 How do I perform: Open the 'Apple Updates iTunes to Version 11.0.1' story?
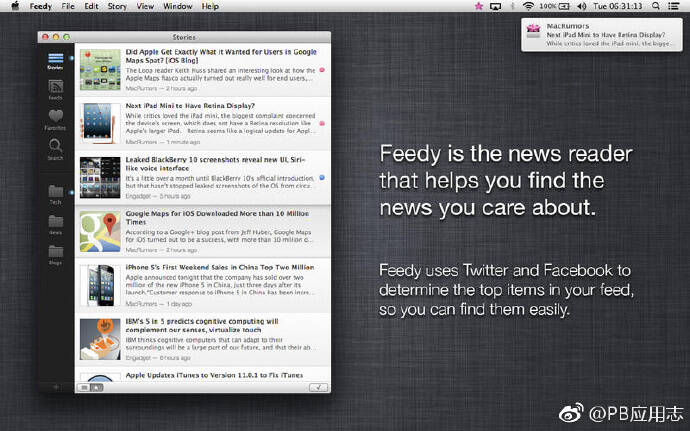pos(203,374)
